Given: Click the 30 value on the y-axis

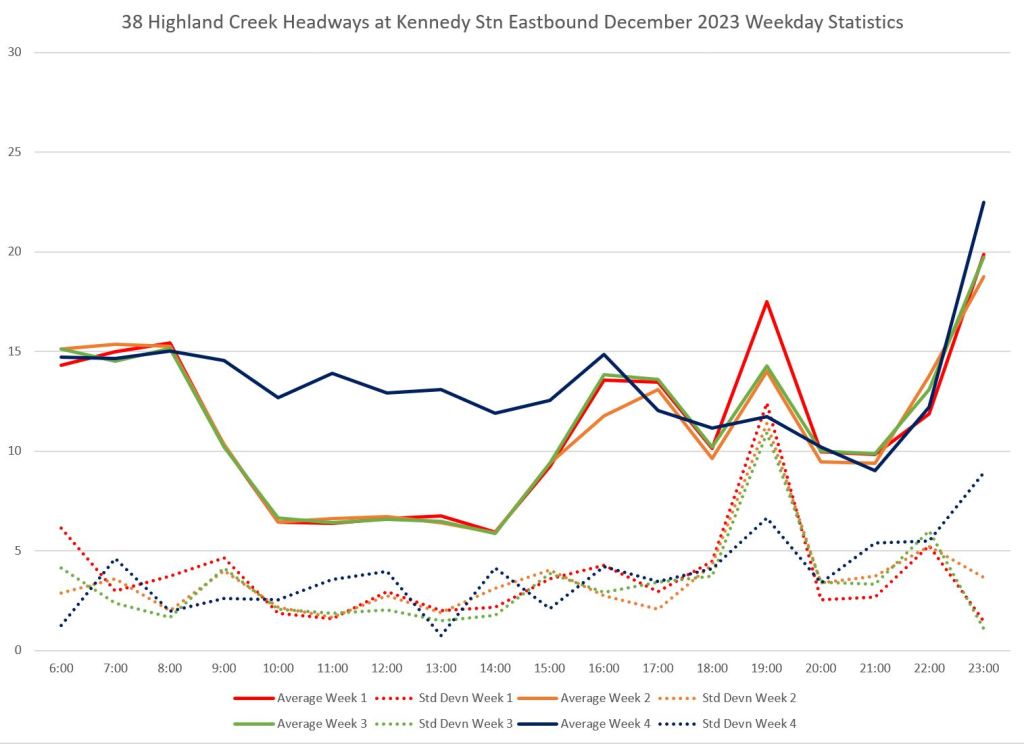Looking at the screenshot, I should [x=14, y=52].
